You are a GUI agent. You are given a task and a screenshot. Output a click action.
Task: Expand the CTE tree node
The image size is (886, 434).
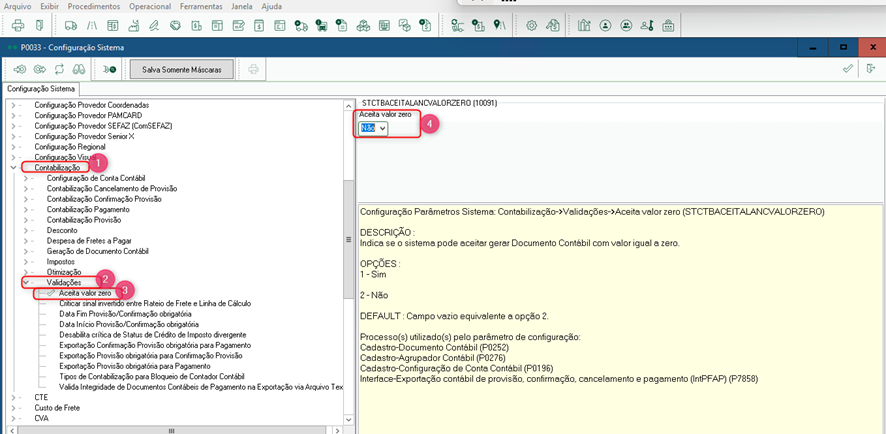[13, 397]
